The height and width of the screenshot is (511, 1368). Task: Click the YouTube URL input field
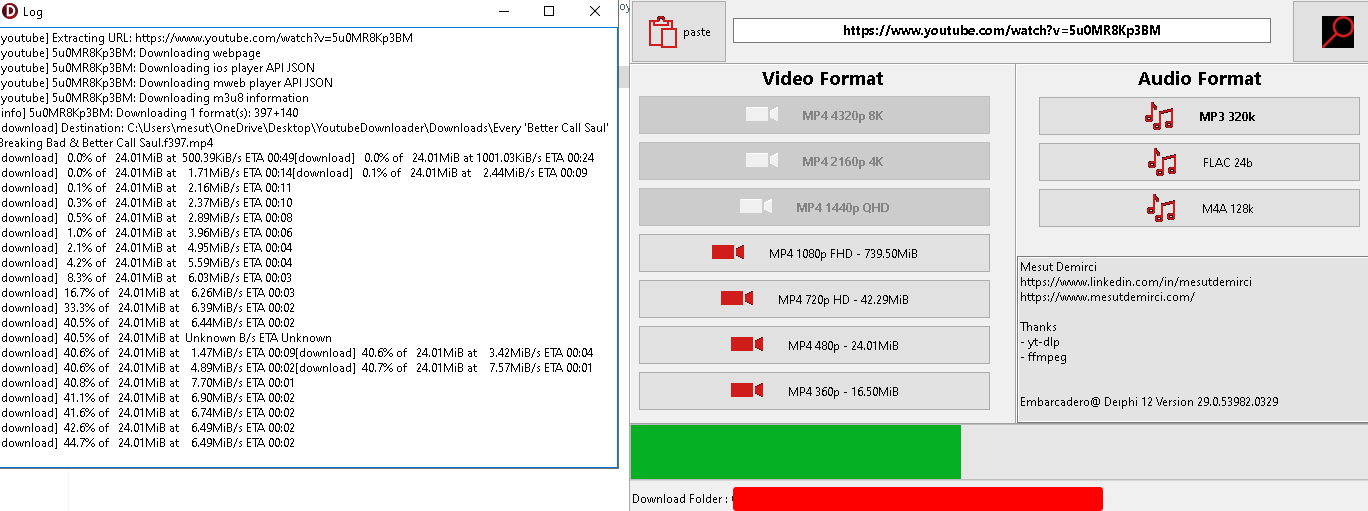pyautogui.click(x=1001, y=31)
